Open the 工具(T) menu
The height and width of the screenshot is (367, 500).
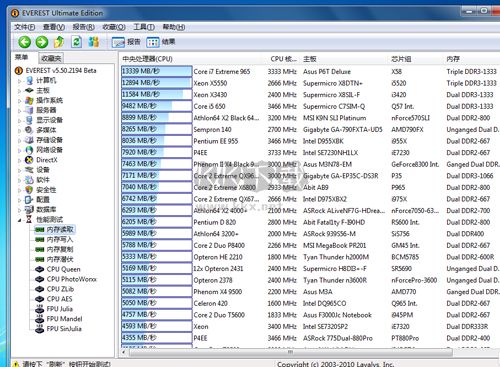[x=144, y=27]
